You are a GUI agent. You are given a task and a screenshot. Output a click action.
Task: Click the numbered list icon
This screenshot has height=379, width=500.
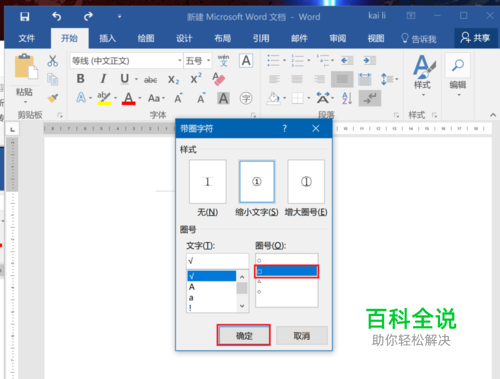pyautogui.click(x=297, y=60)
